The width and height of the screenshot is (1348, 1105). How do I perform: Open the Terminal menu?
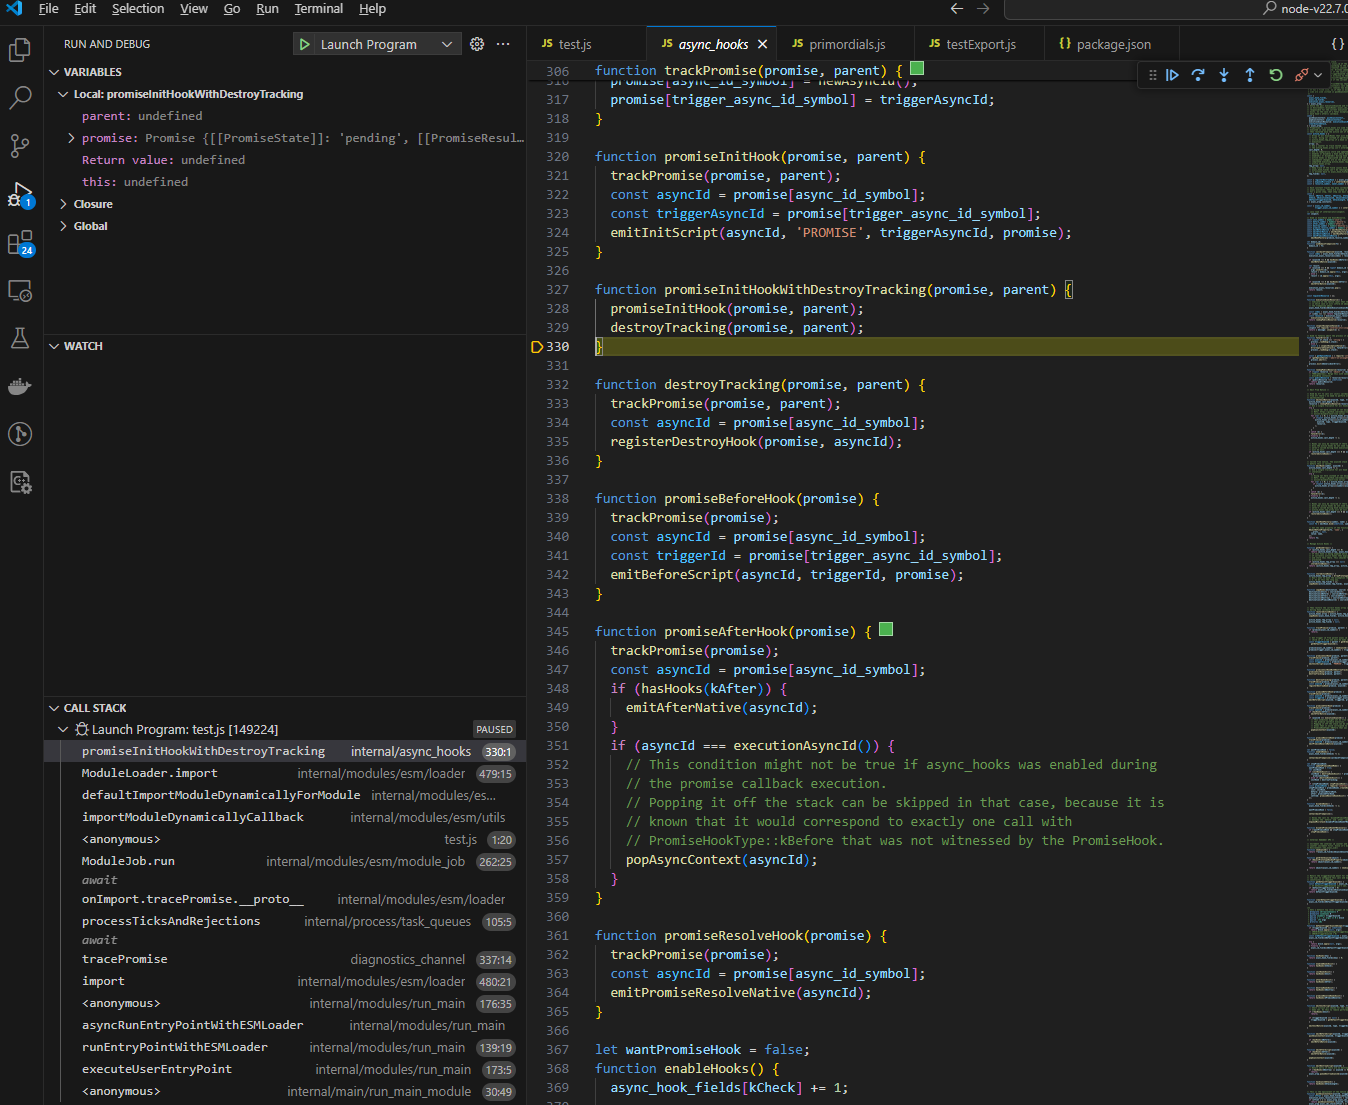coord(318,9)
